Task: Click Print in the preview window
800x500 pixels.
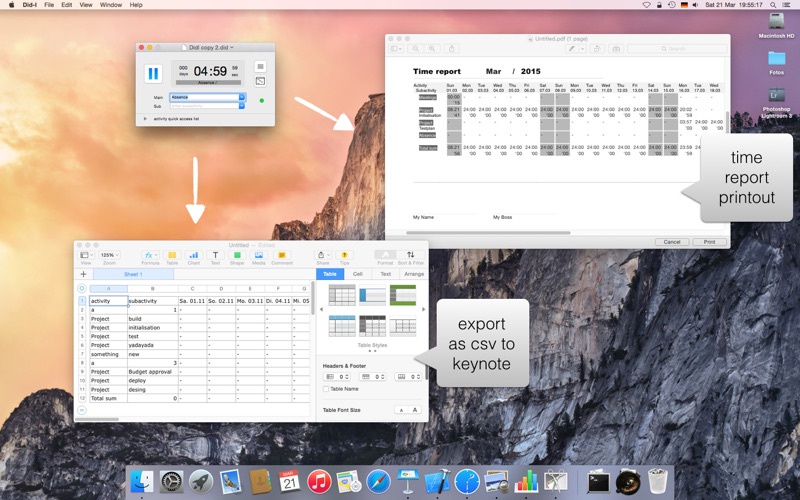Action: [709, 242]
